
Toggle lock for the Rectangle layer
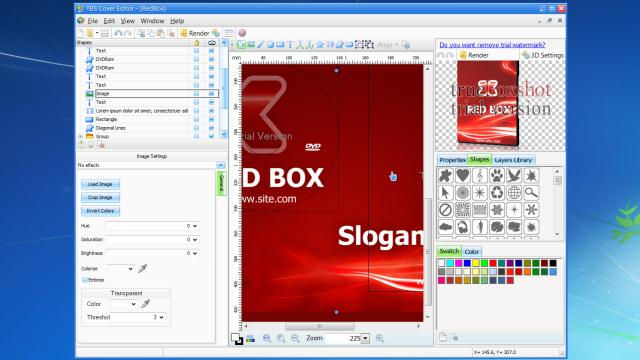(196, 120)
